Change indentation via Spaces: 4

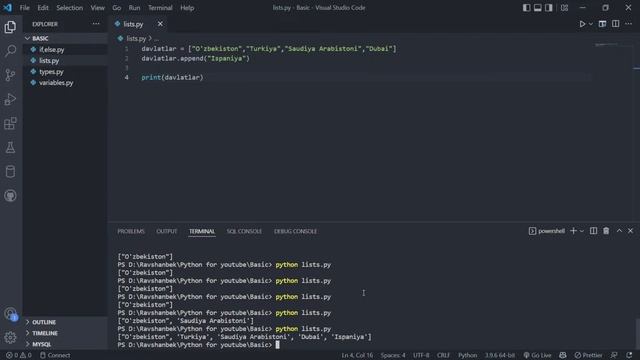point(393,355)
